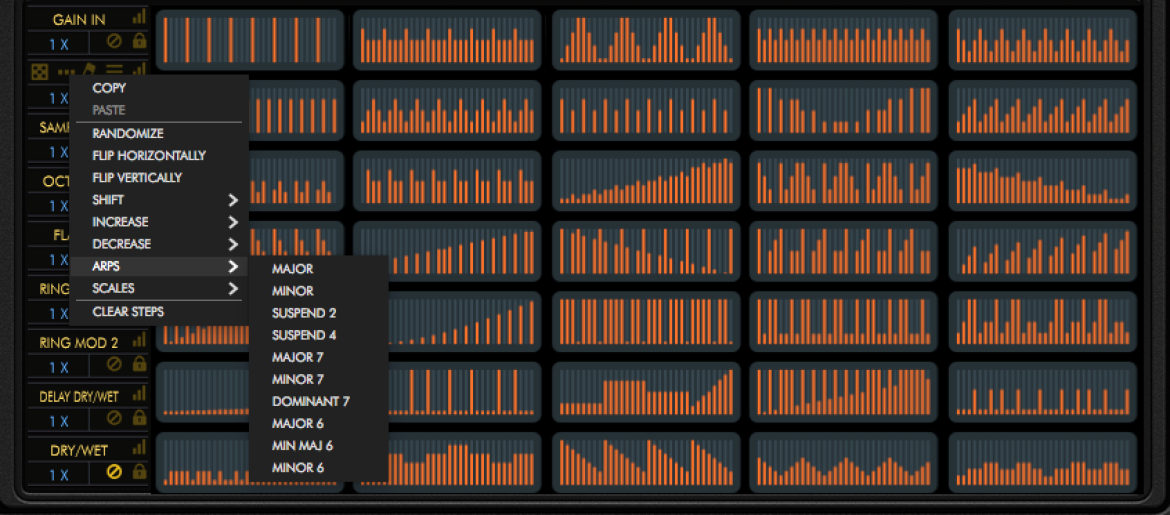Viewport: 1170px width, 515px height.
Task: Select the smooth ascending ramp preset in center column
Action: (646, 181)
